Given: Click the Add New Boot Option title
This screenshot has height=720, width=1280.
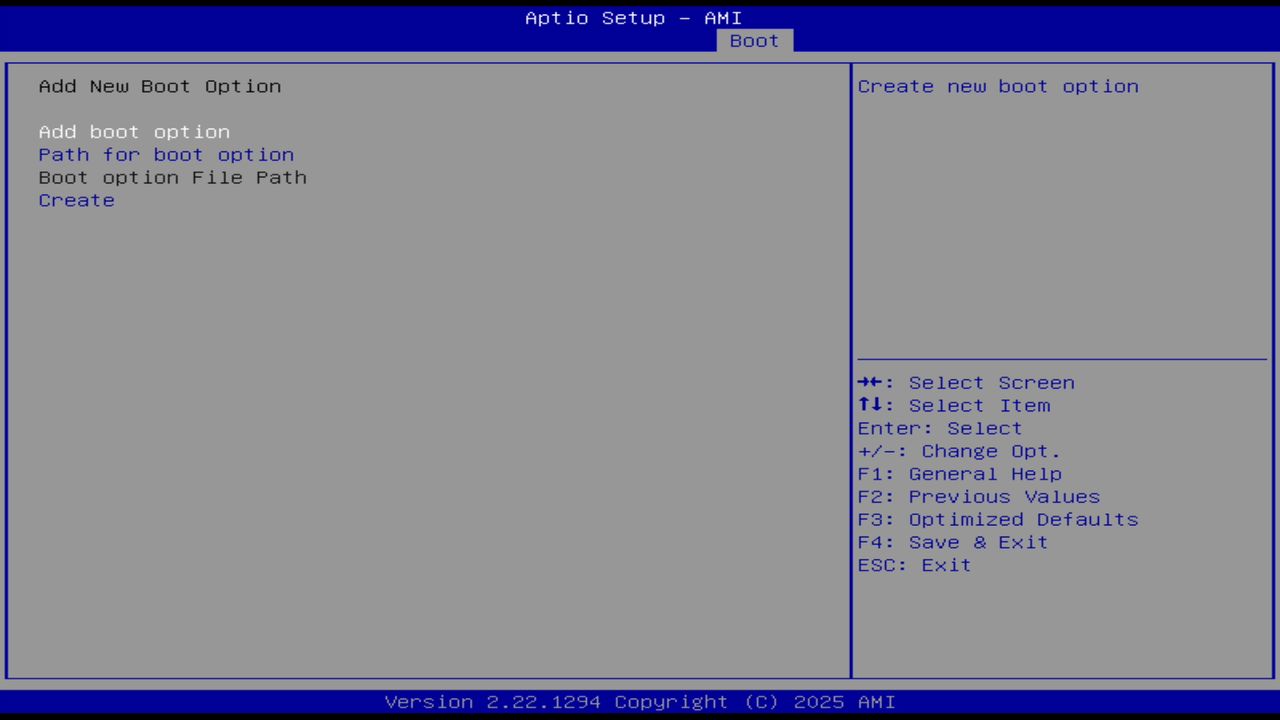Looking at the screenshot, I should click(159, 86).
